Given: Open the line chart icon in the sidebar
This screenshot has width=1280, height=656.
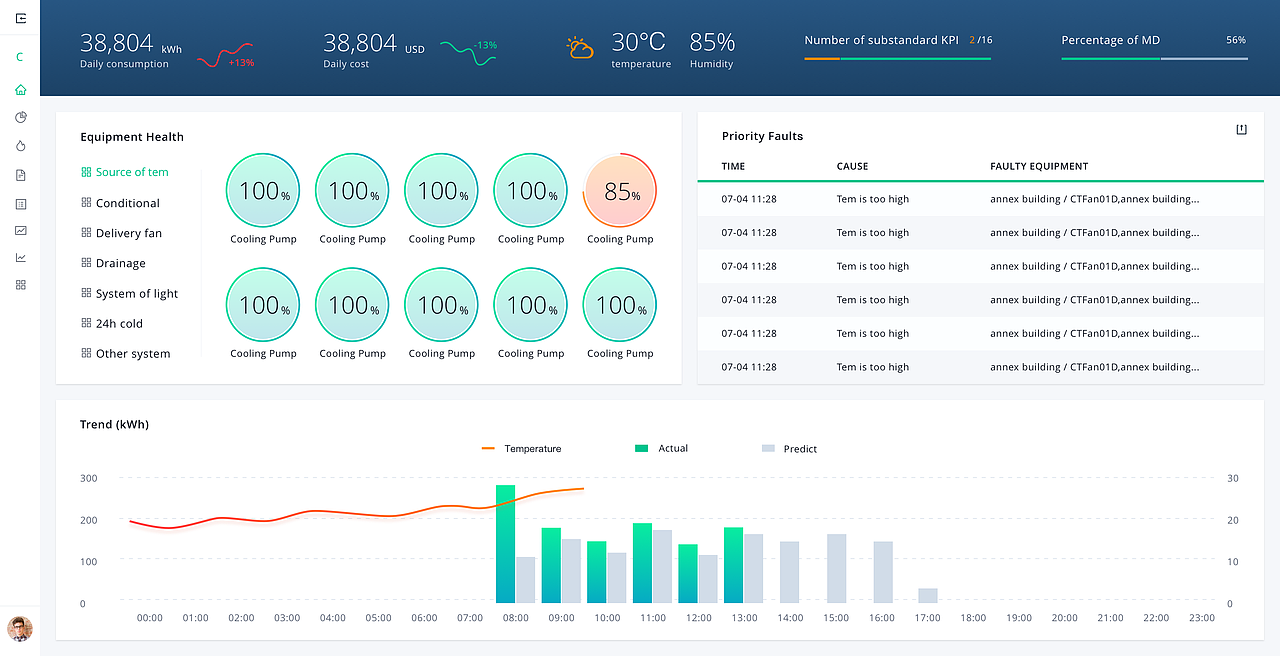Looking at the screenshot, I should 21,257.
